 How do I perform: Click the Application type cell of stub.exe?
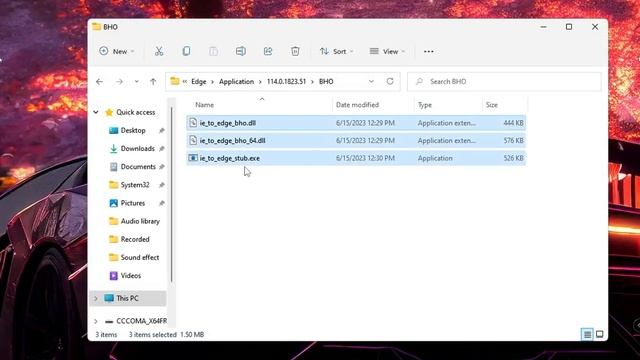pyautogui.click(x=435, y=158)
